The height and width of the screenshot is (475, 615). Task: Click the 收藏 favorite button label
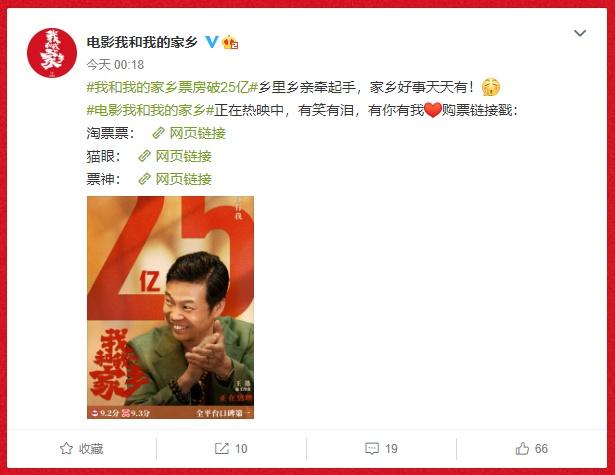pos(91,449)
